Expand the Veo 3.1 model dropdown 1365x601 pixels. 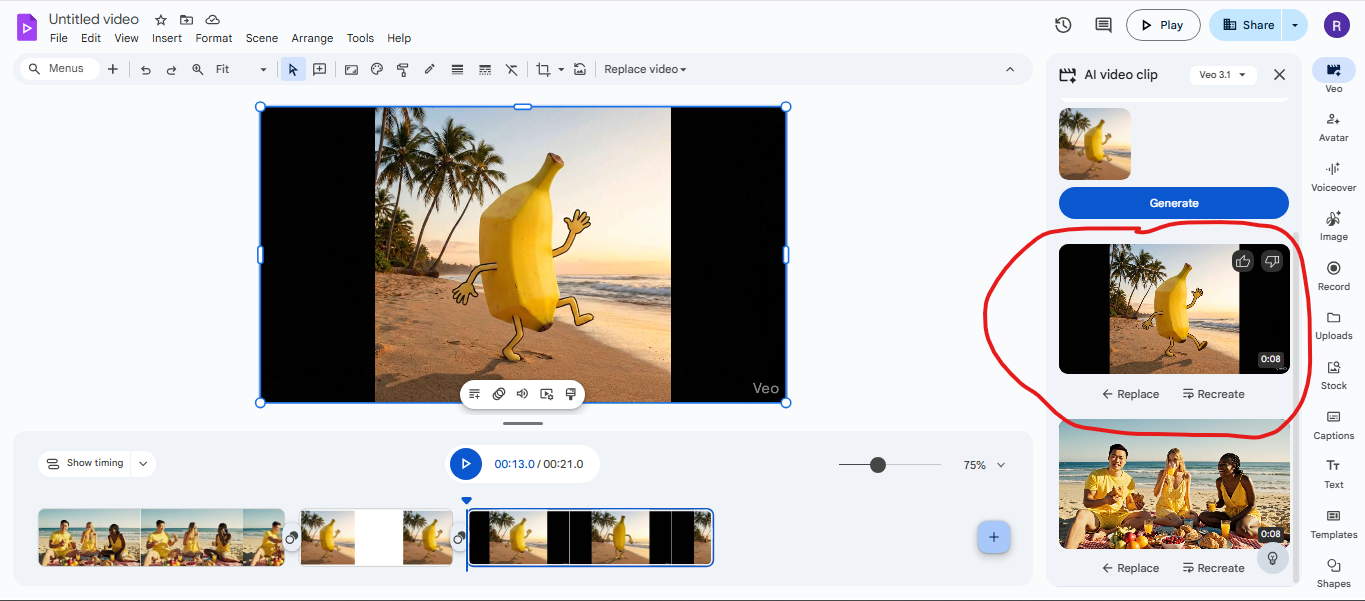click(1223, 75)
